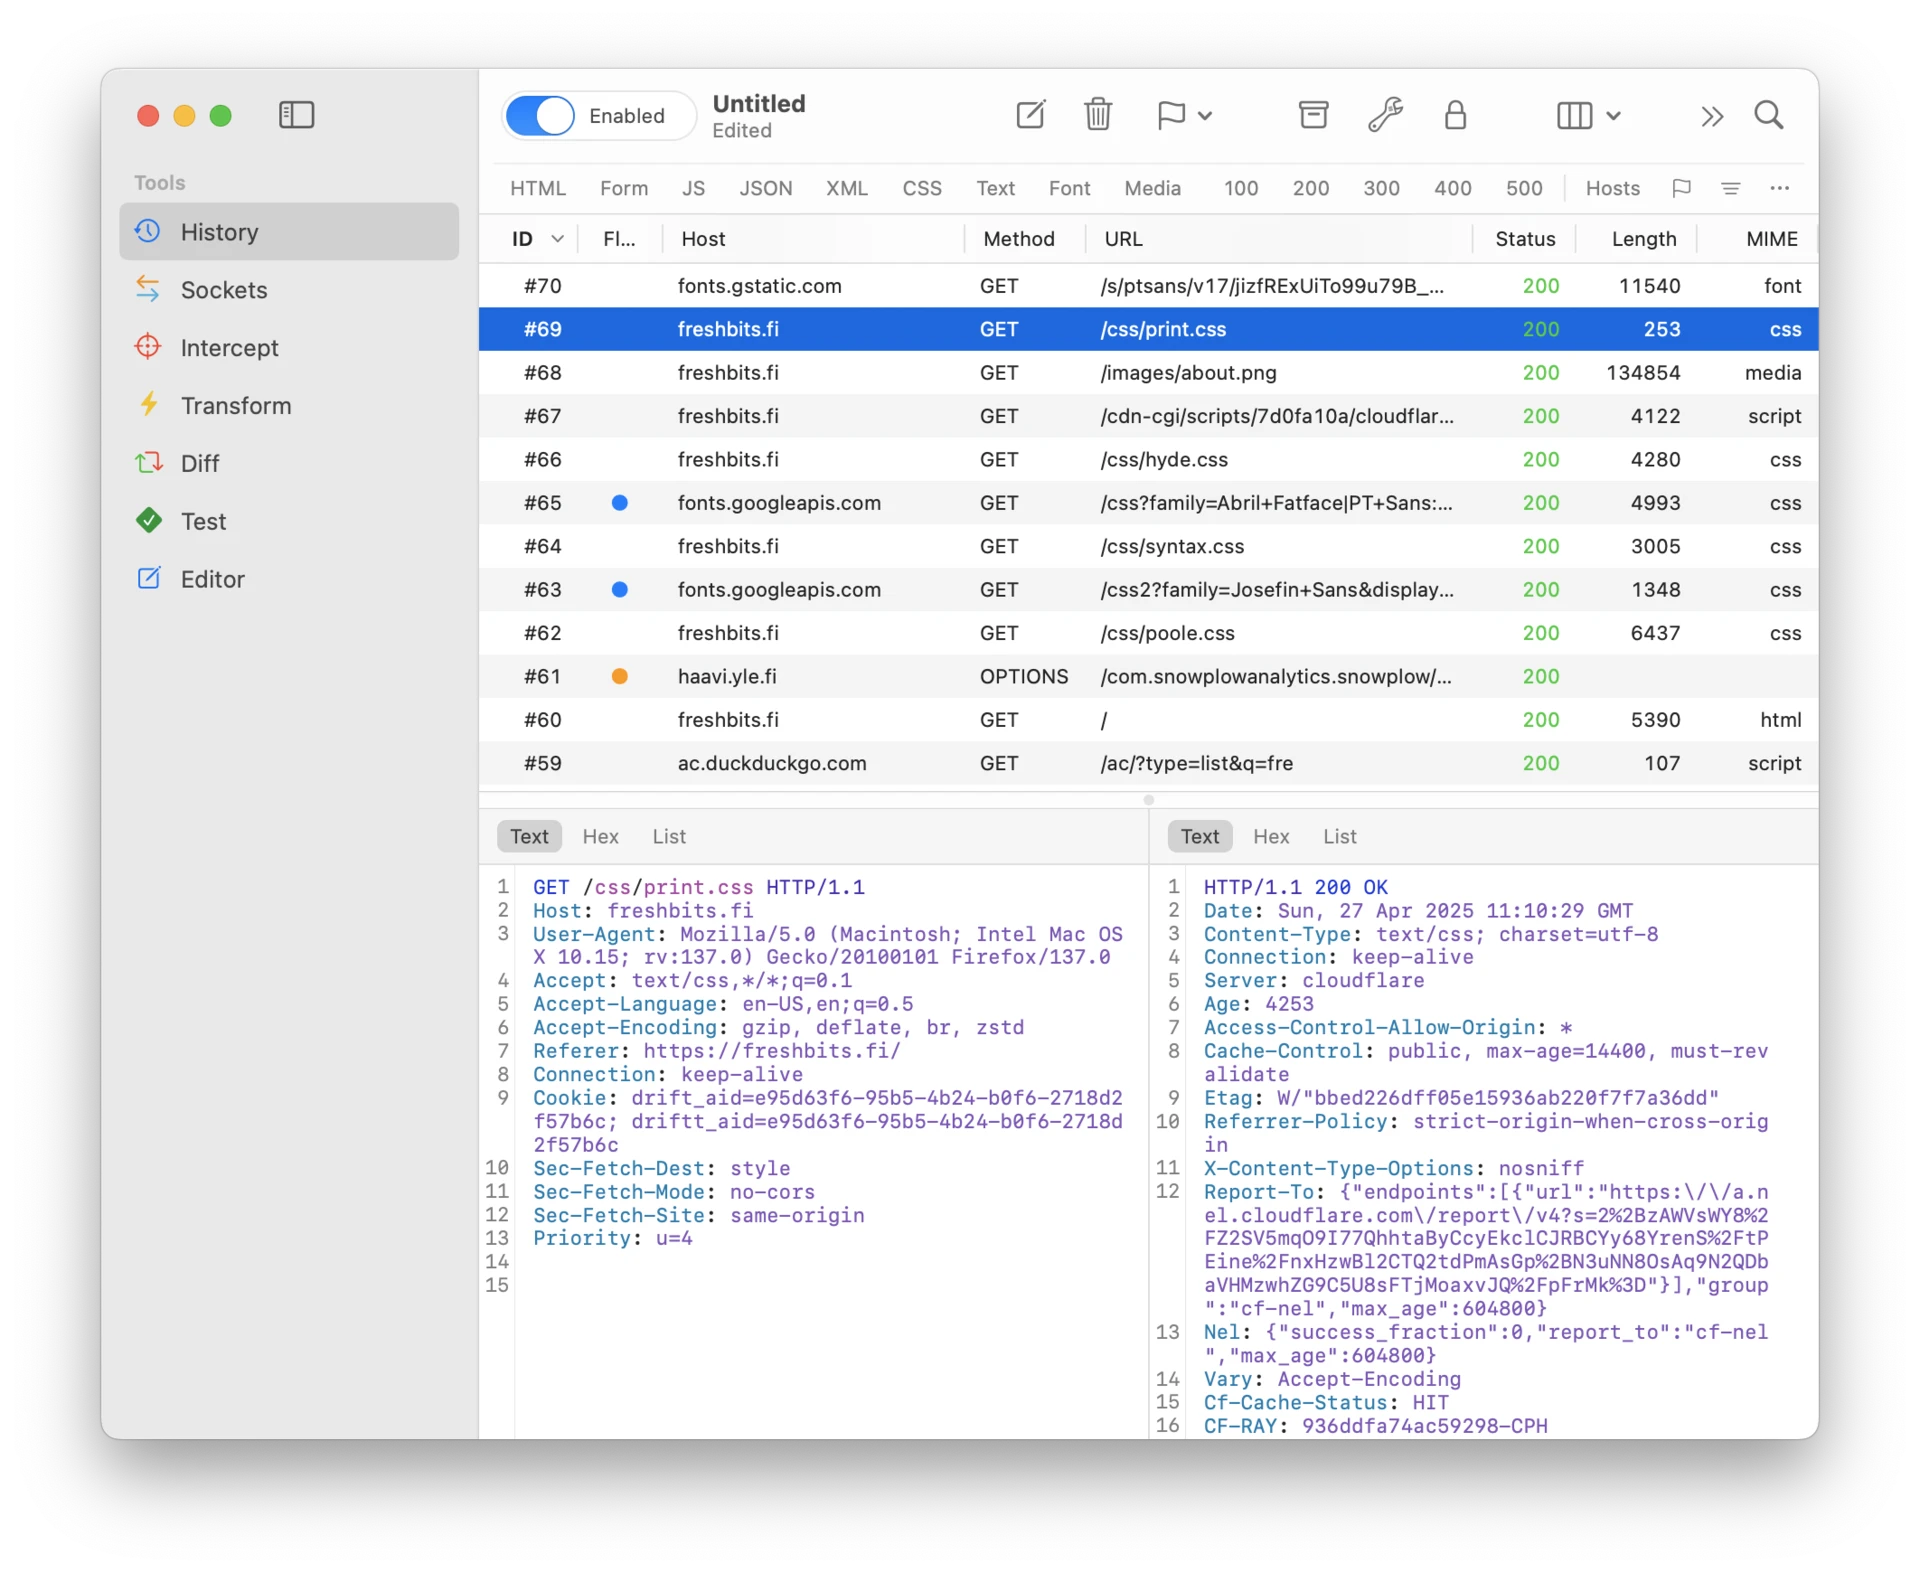Click the padlock SSL icon
Screen dimensions: 1920x1573
(1455, 115)
